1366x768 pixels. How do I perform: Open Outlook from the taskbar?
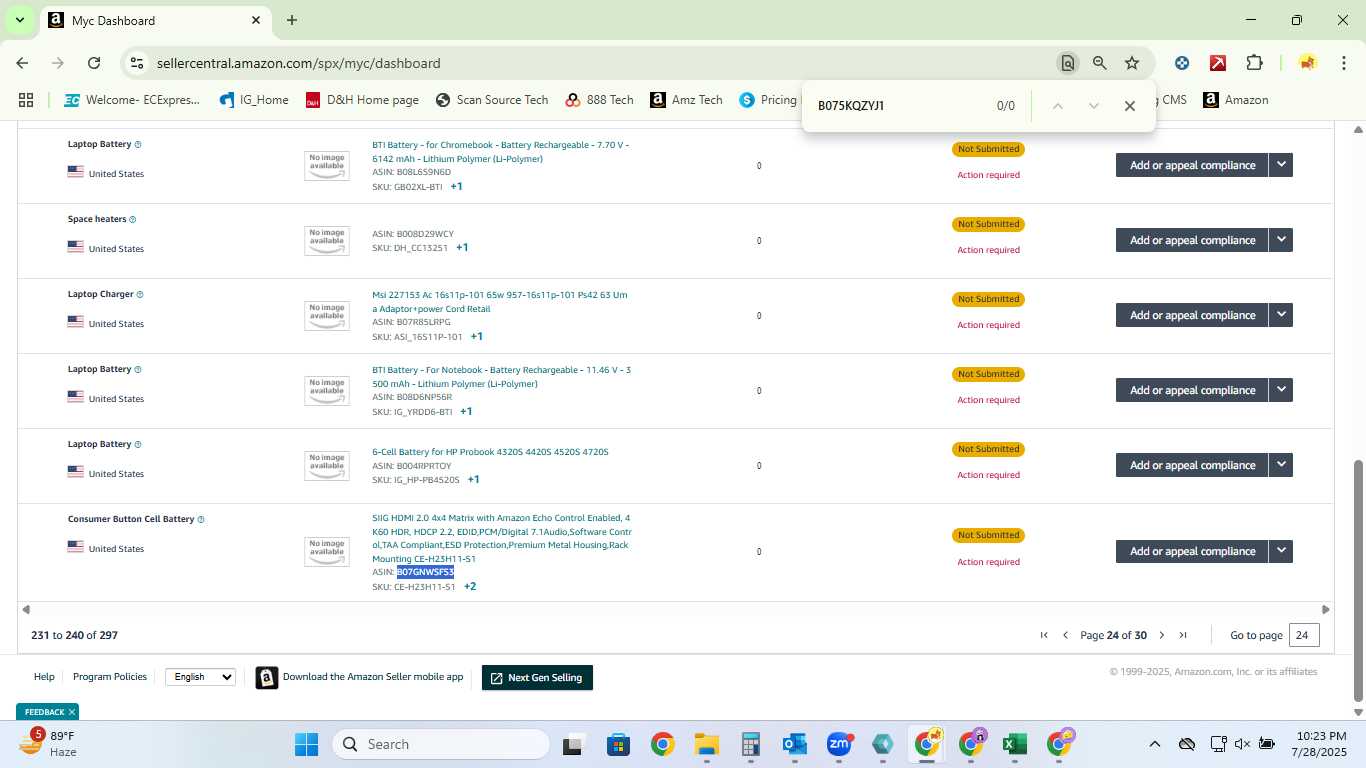click(x=795, y=744)
